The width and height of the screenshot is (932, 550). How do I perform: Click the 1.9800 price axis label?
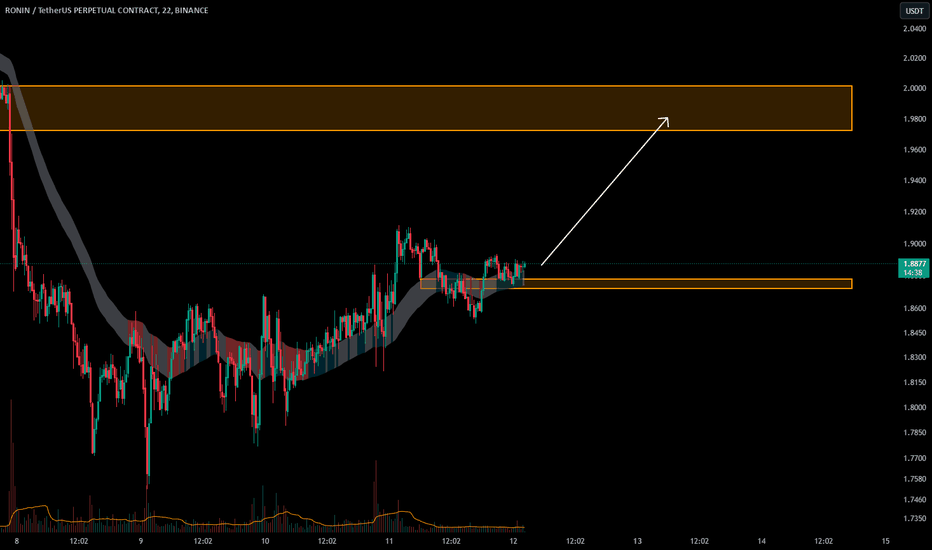[914, 119]
